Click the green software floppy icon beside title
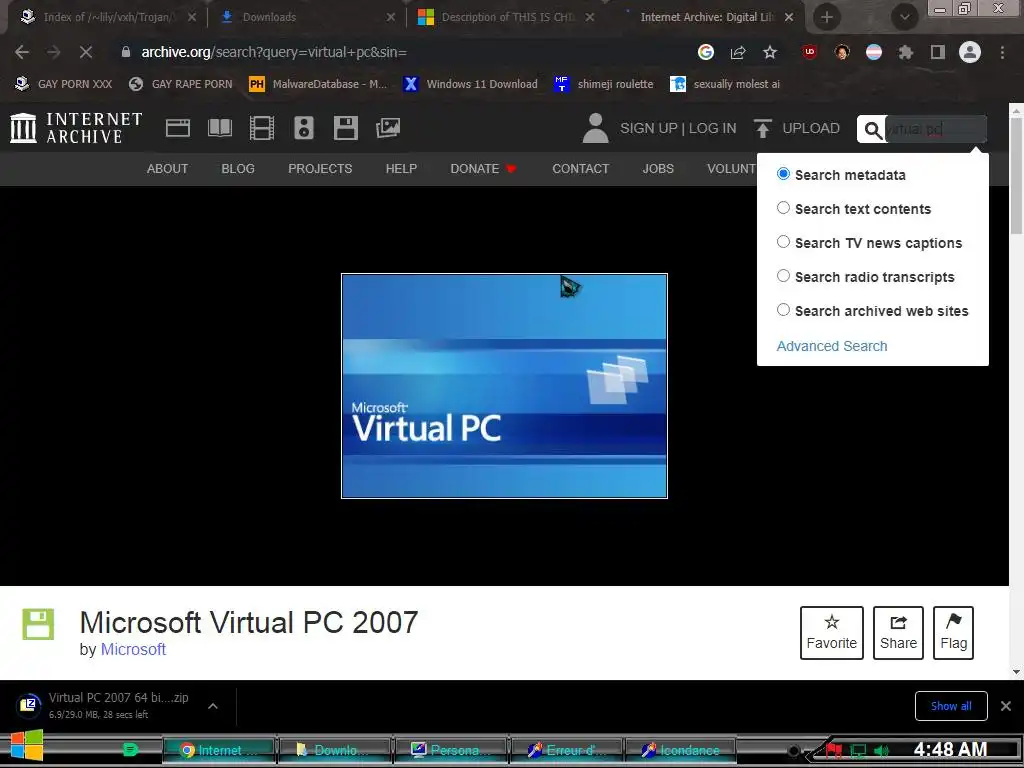The image size is (1024, 768). 38,624
